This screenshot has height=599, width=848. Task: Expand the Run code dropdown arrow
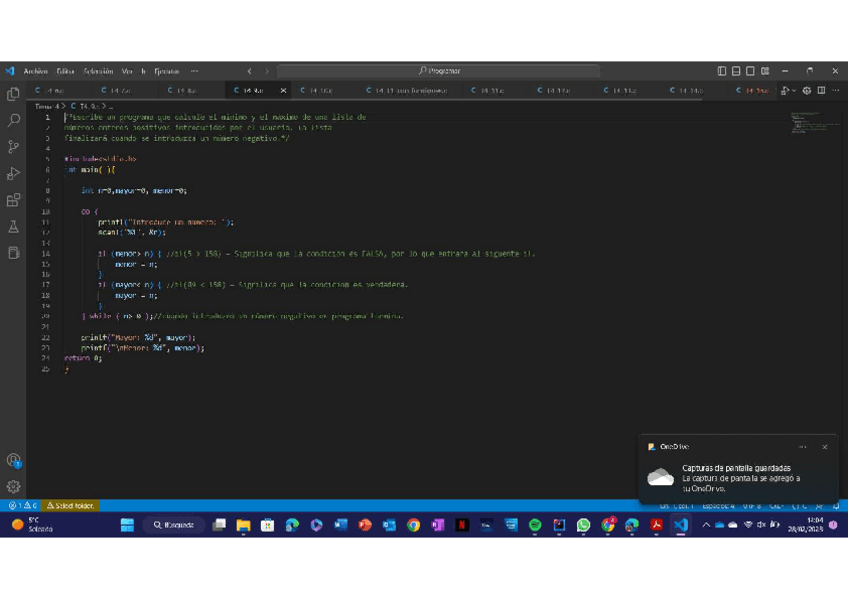(x=794, y=90)
